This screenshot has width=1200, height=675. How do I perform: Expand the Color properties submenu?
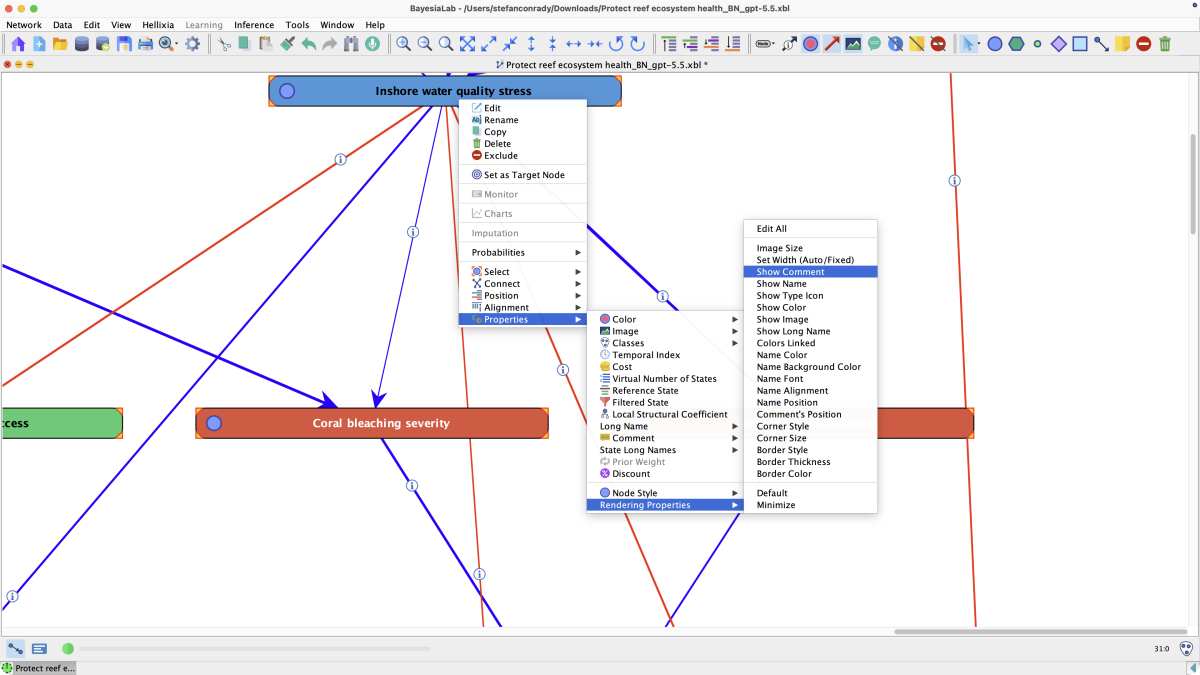665,319
